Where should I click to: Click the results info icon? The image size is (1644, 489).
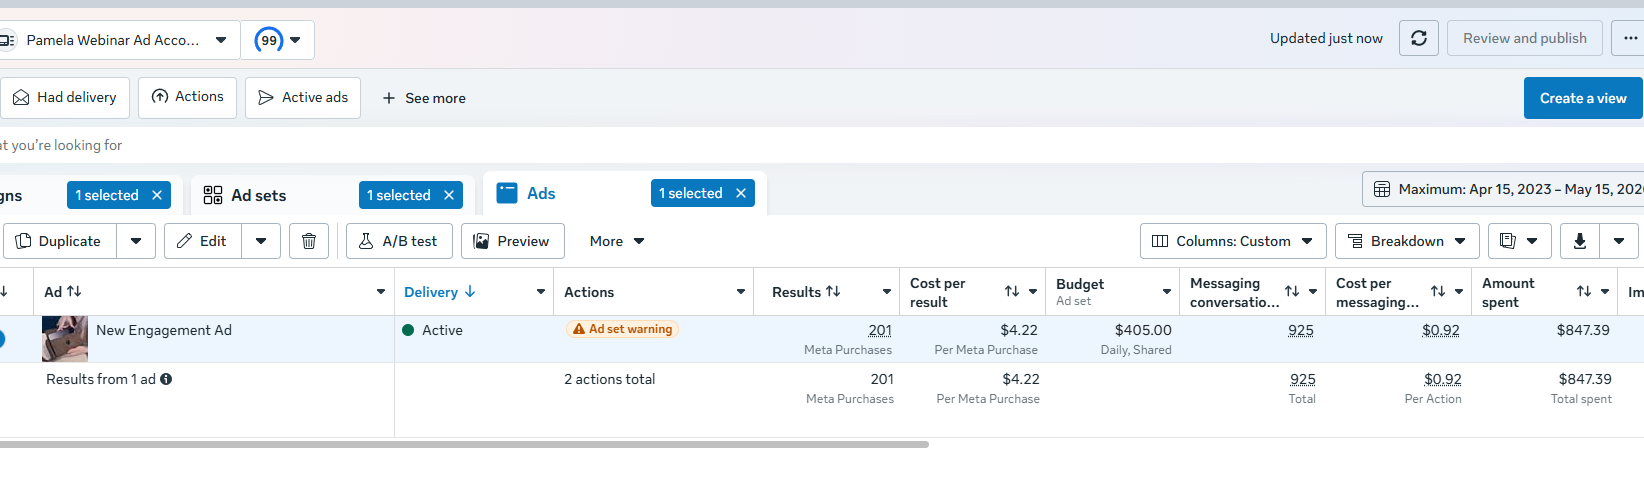coord(166,379)
